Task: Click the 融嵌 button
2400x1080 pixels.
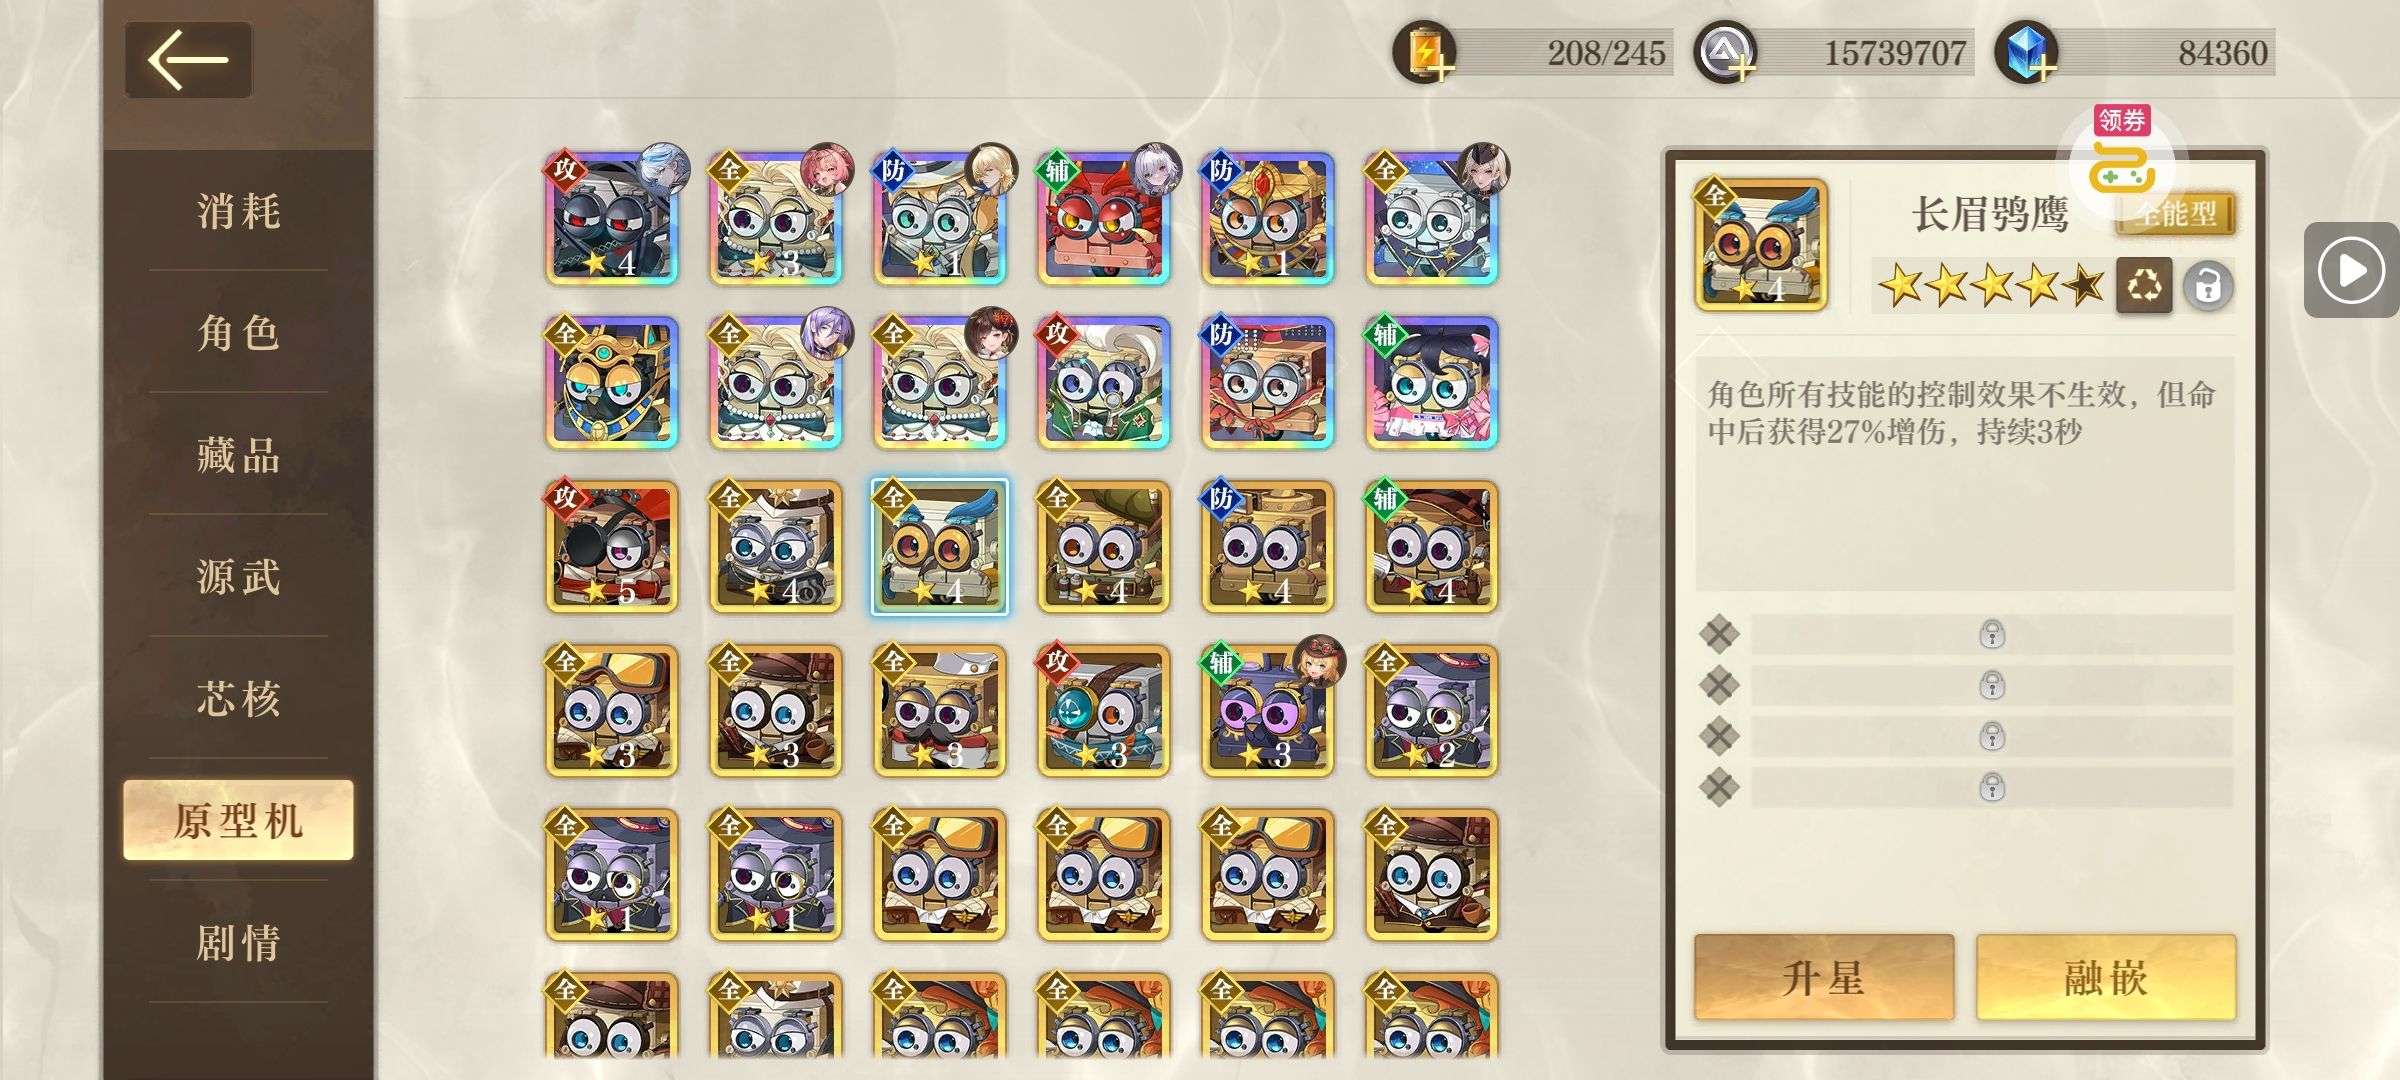Action: coord(2105,977)
